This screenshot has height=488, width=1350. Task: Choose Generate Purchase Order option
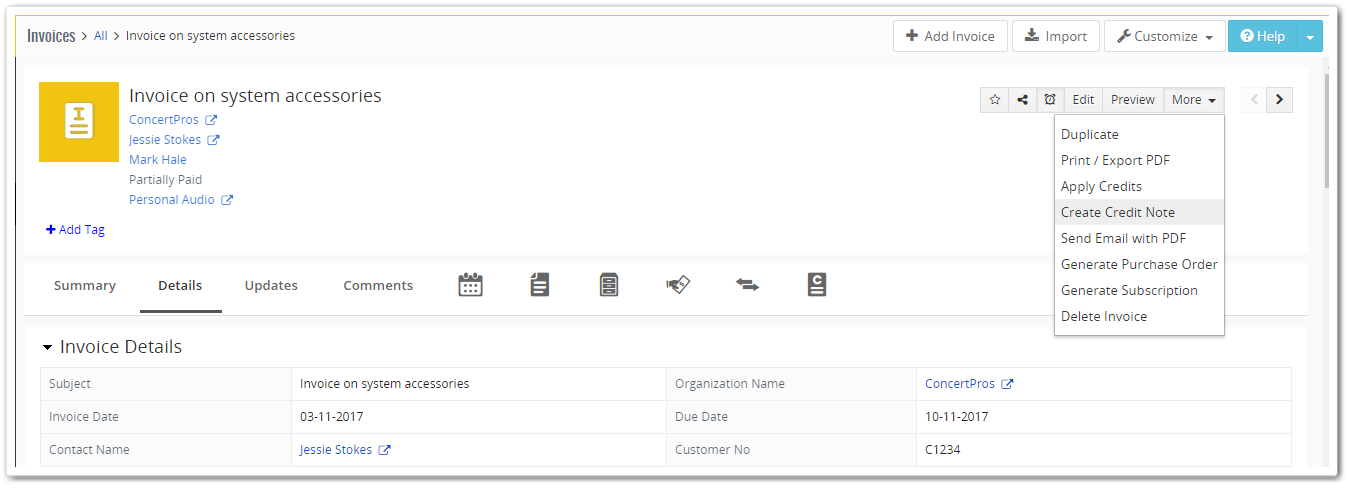(x=1139, y=264)
